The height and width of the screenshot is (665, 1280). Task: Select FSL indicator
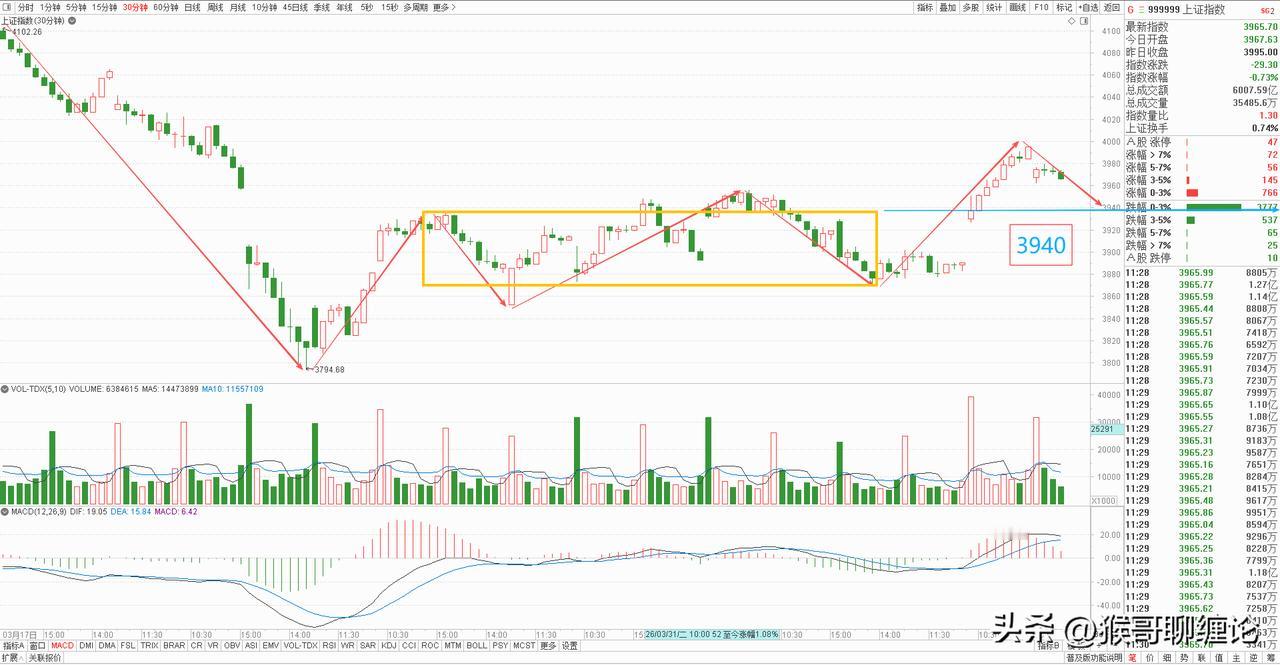coord(128,645)
